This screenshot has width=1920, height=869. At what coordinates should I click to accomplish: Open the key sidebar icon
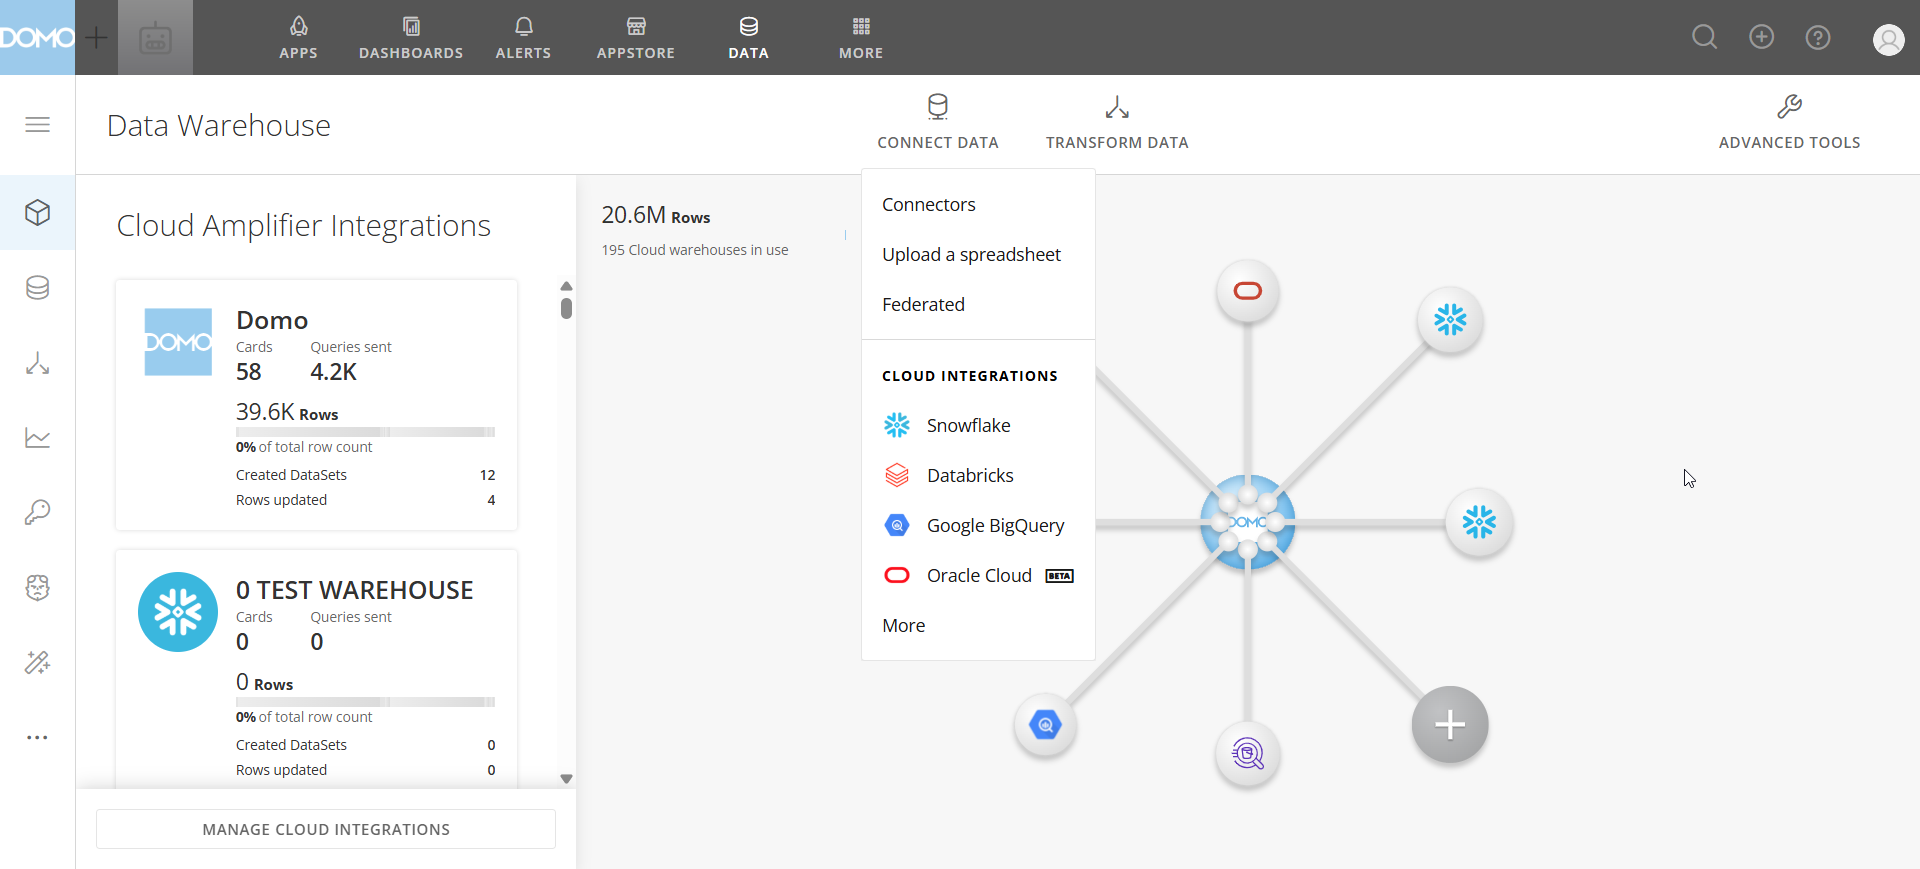point(37,513)
